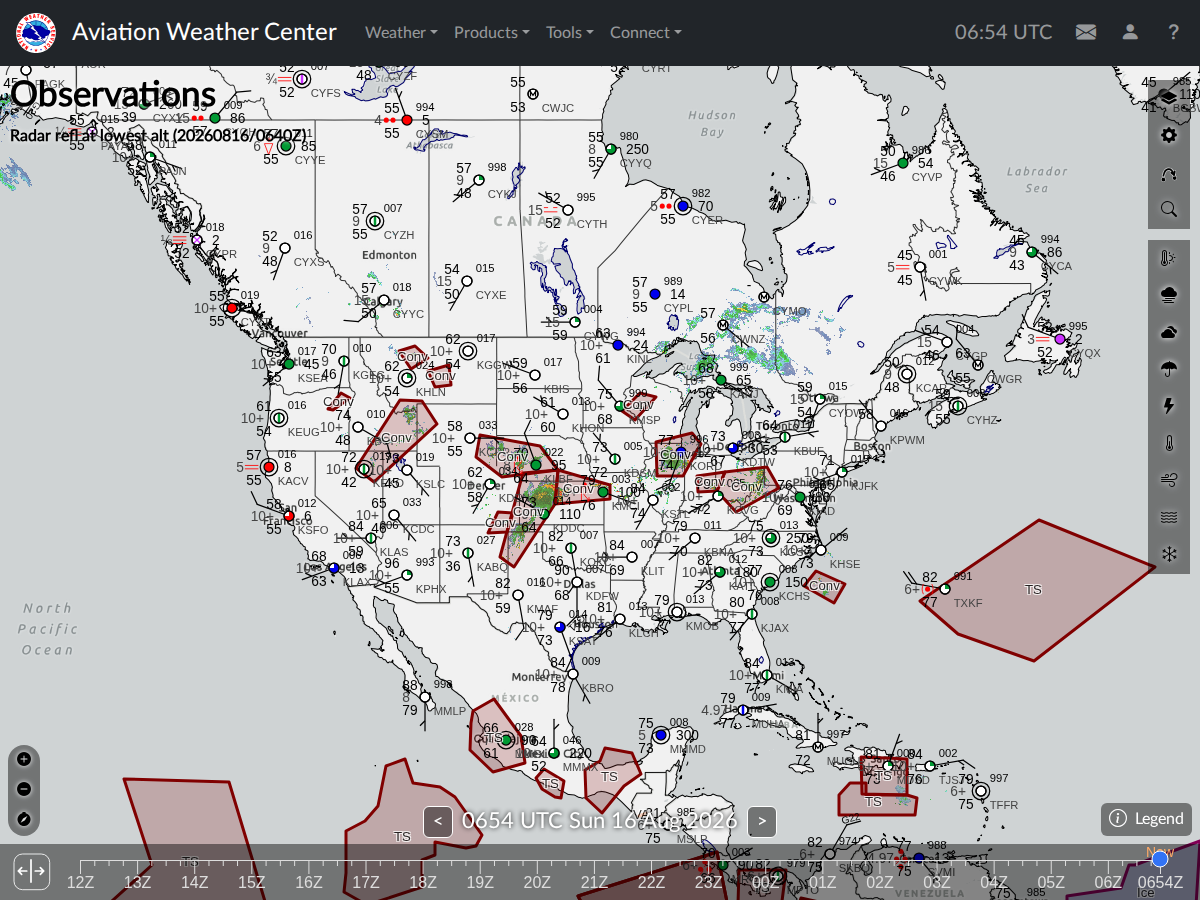Select the KLAS station plot
1200x900 pixels.
point(370,538)
